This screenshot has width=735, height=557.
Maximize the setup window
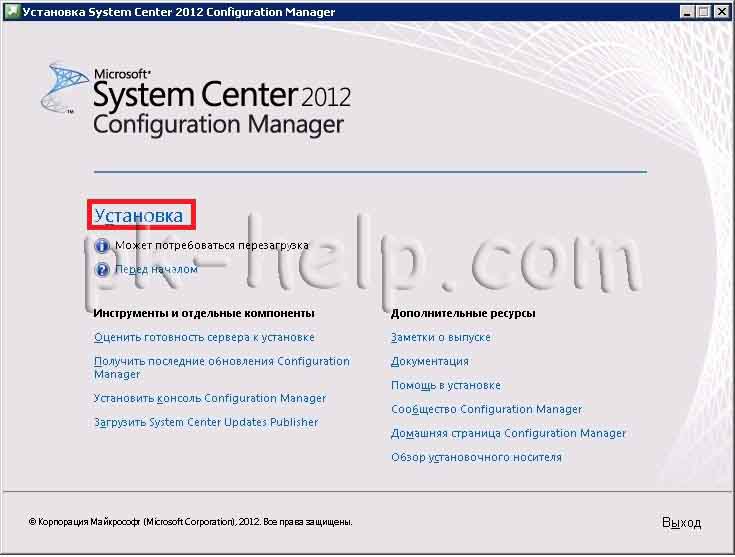704,12
